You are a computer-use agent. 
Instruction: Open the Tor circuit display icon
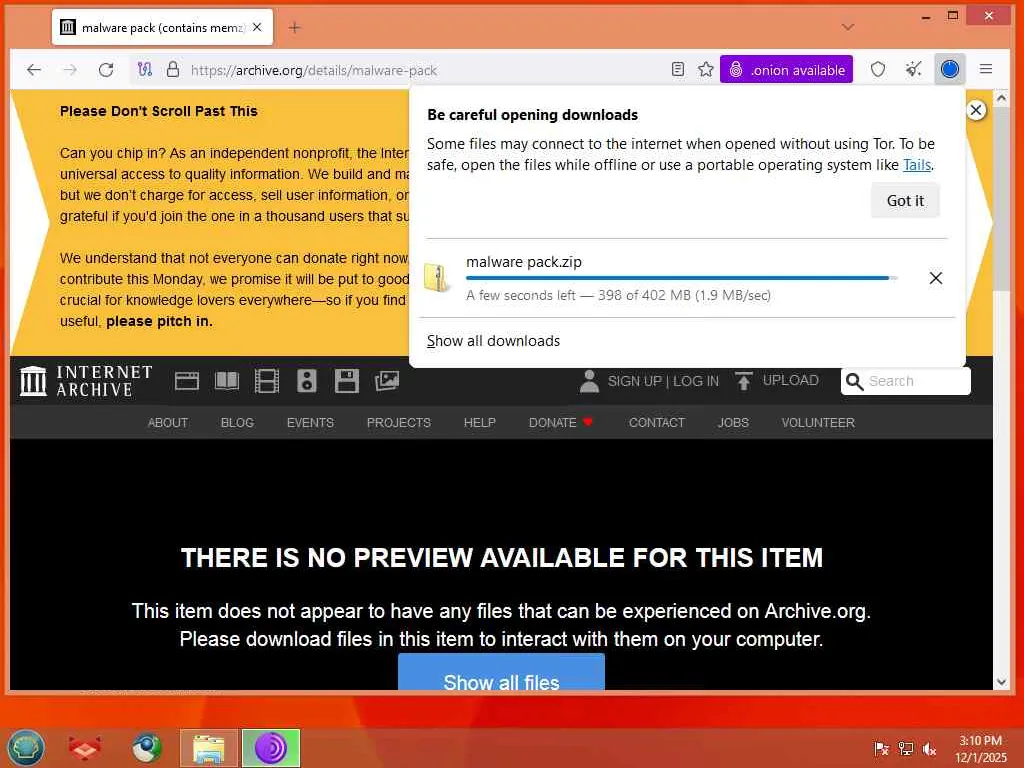coord(145,70)
